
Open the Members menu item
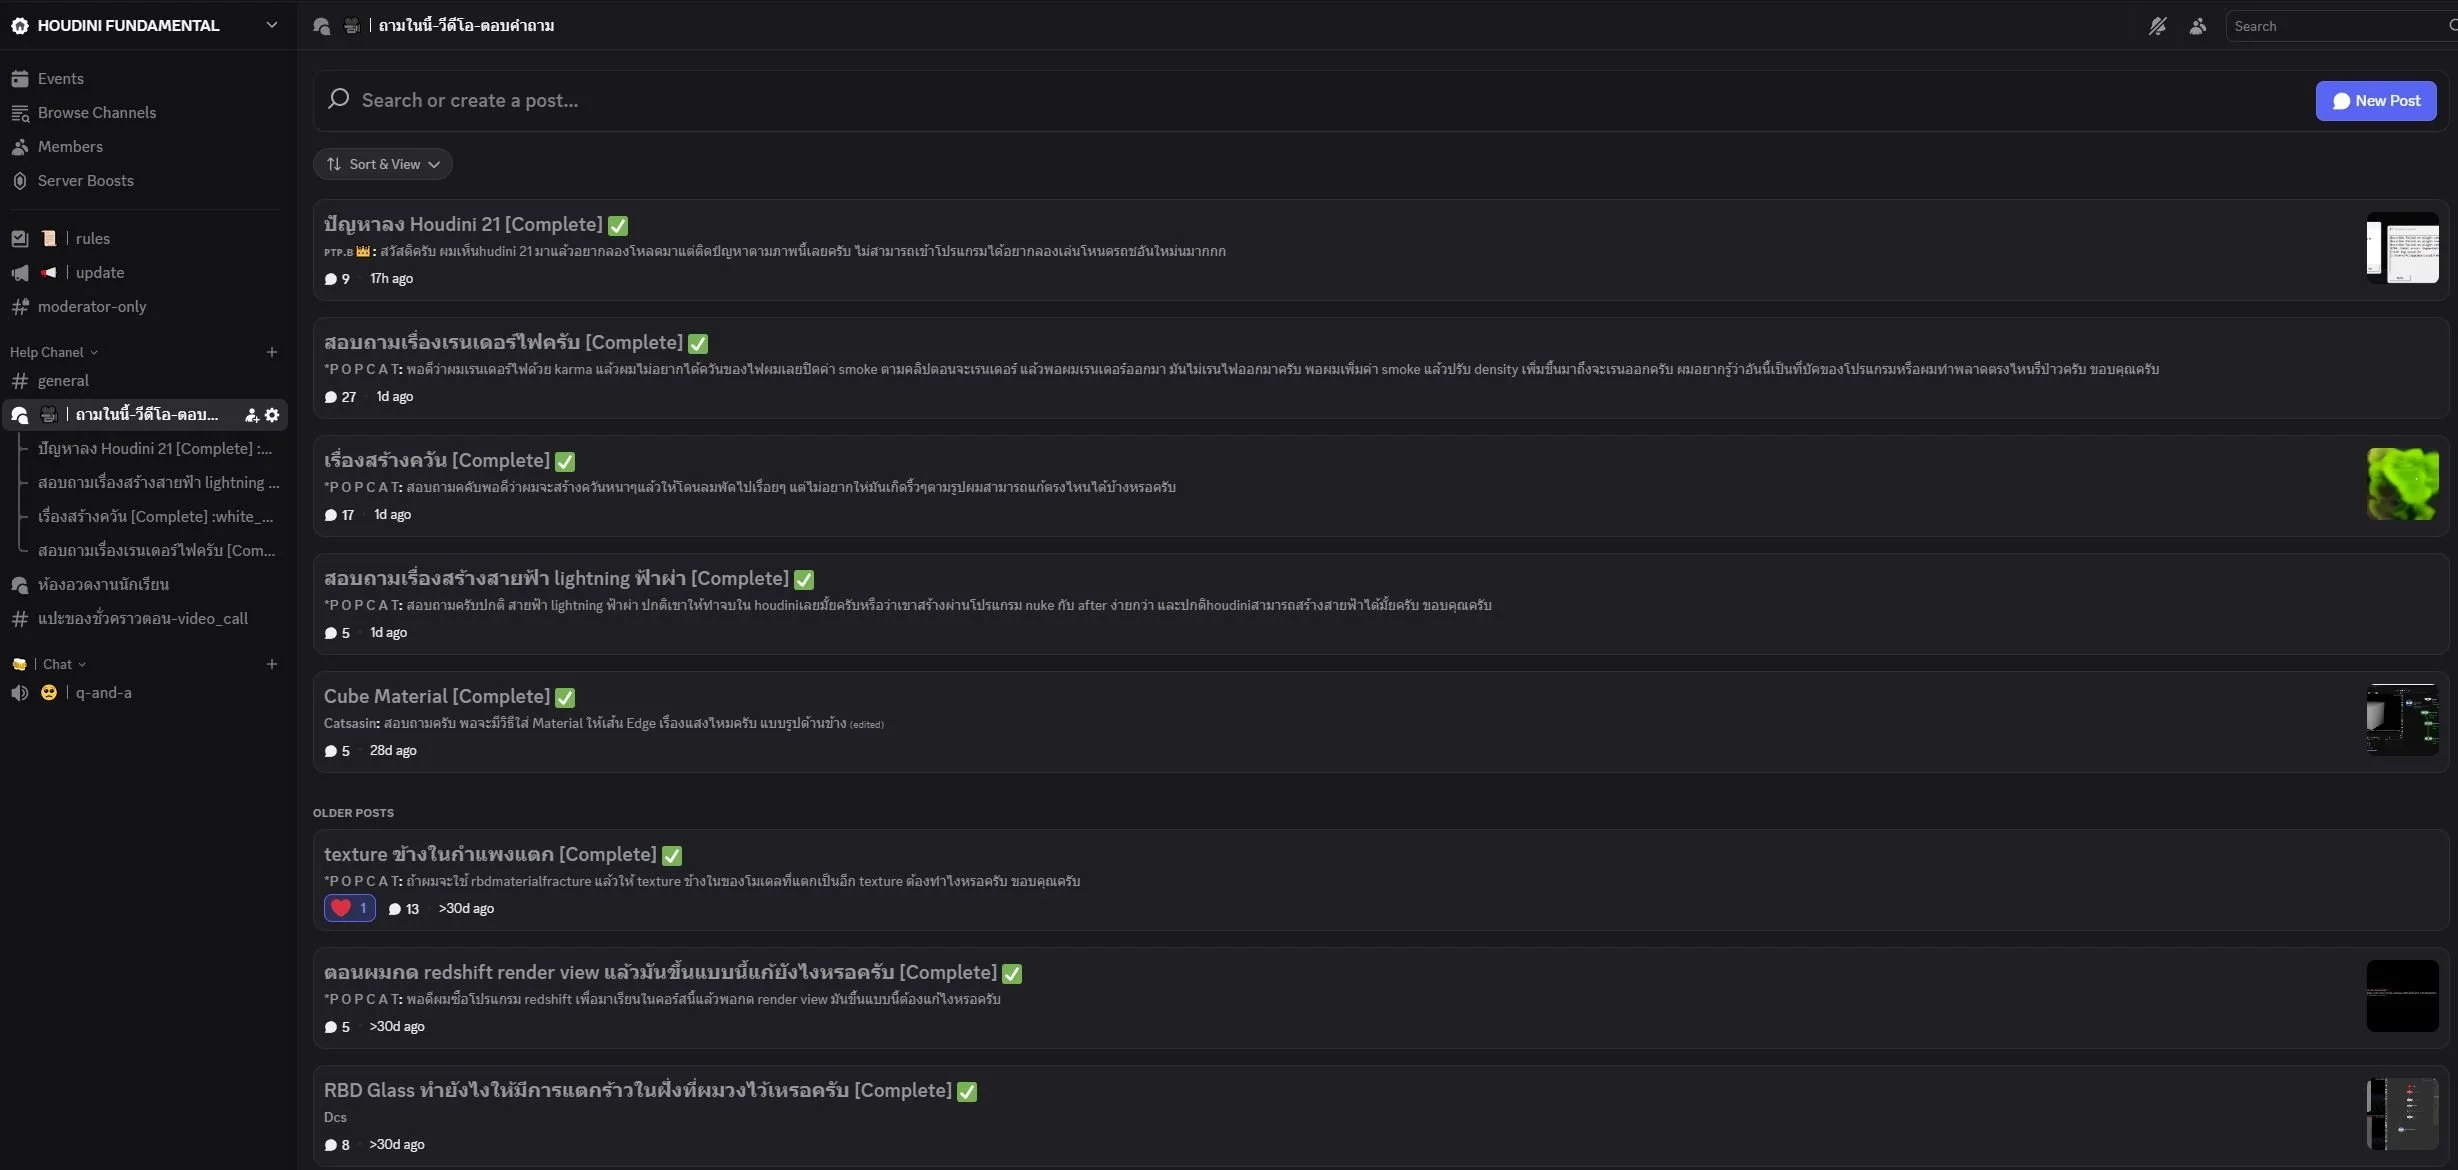[x=70, y=147]
